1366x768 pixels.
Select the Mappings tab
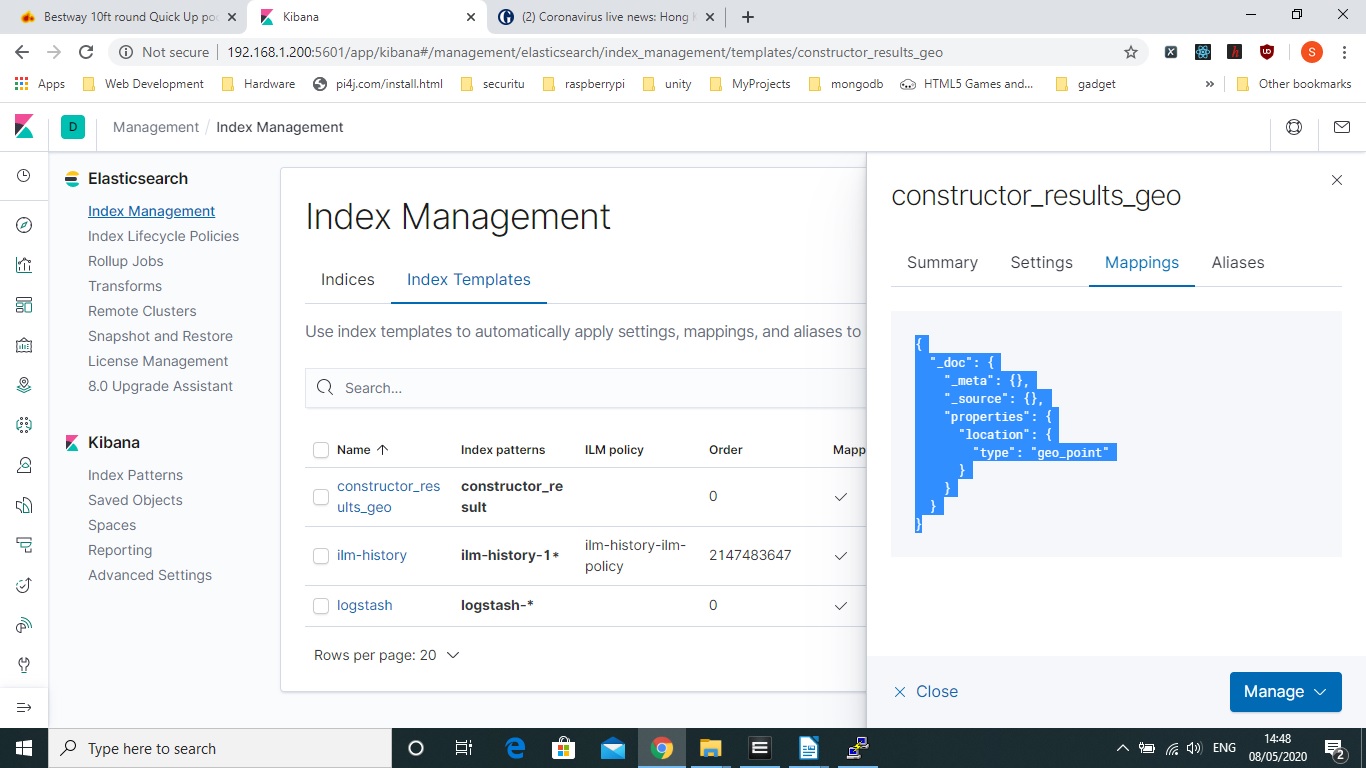[1142, 262]
